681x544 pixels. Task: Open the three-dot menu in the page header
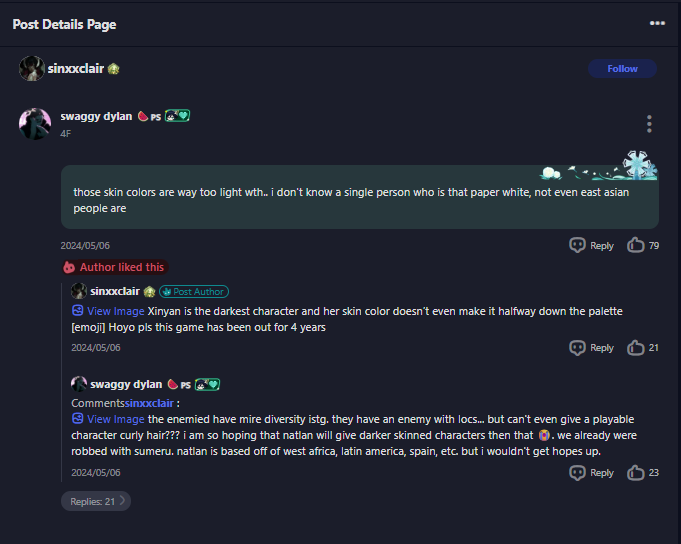pos(657,23)
